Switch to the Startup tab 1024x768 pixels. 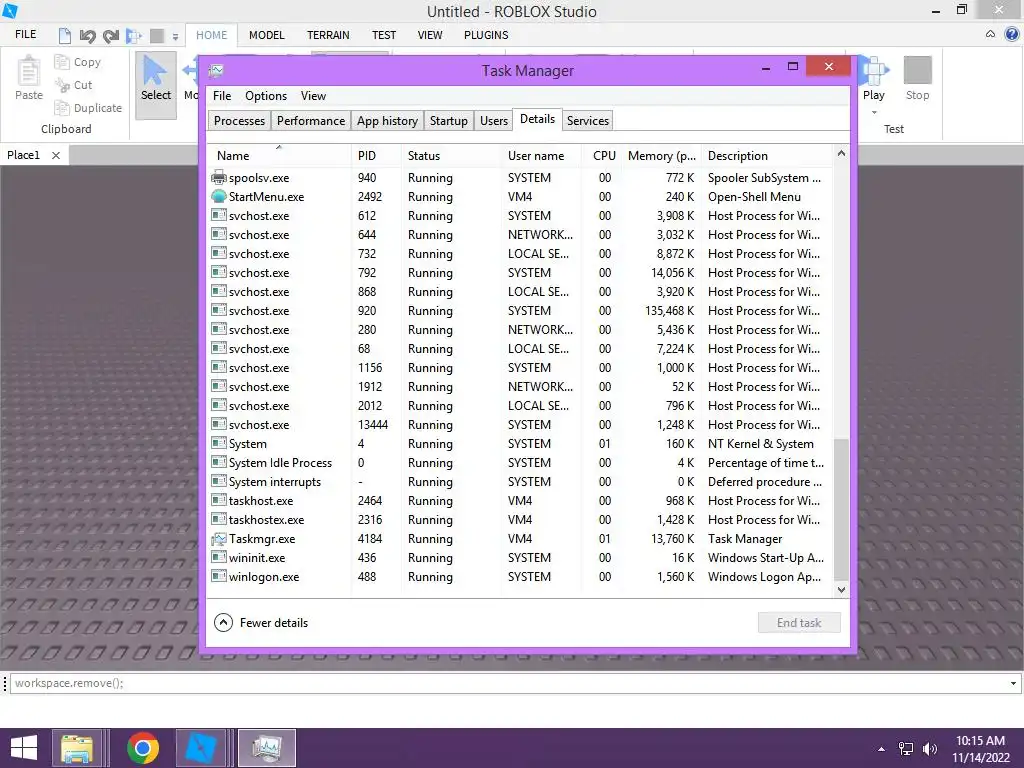449,121
